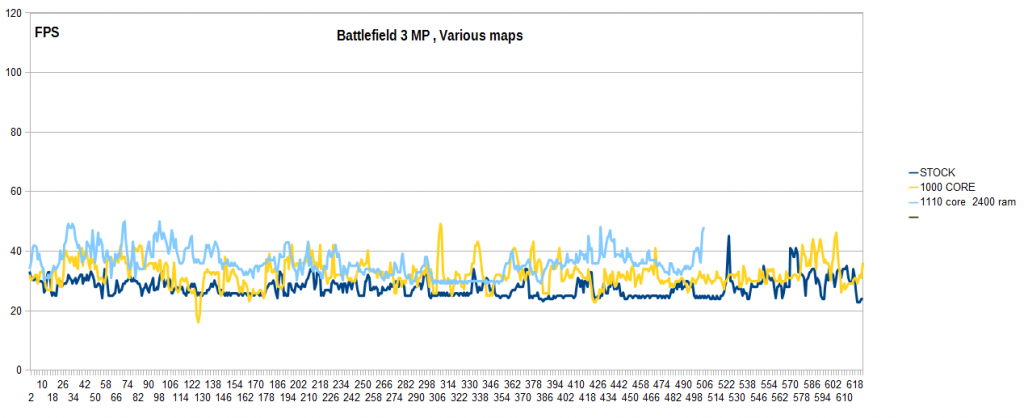Viewport: 1024px width, 418px height.
Task: Click the y-axis value "20"
Action: coord(14,312)
